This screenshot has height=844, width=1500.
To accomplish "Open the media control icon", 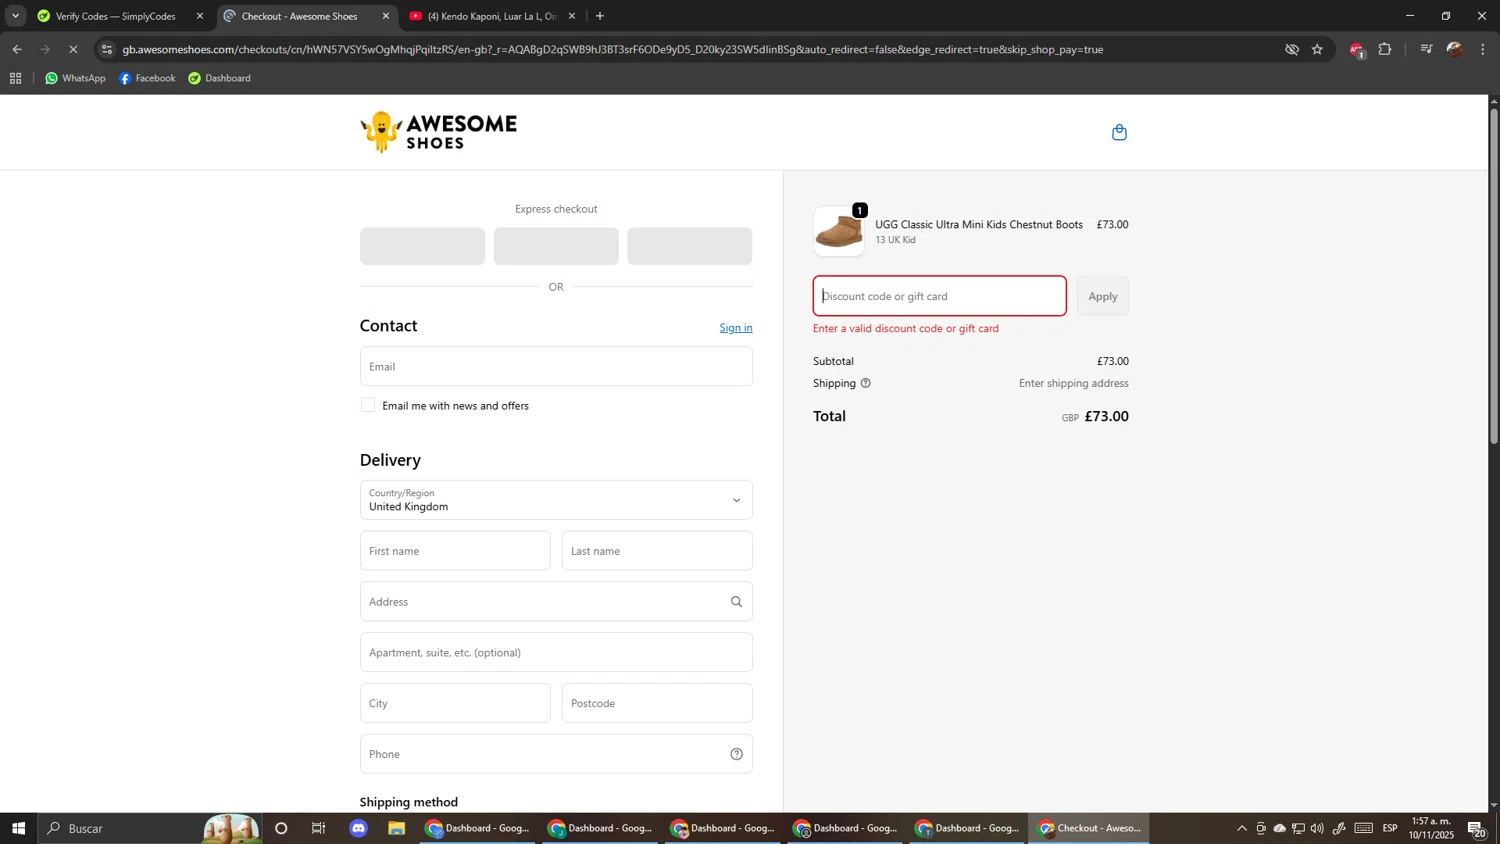I will (1426, 49).
